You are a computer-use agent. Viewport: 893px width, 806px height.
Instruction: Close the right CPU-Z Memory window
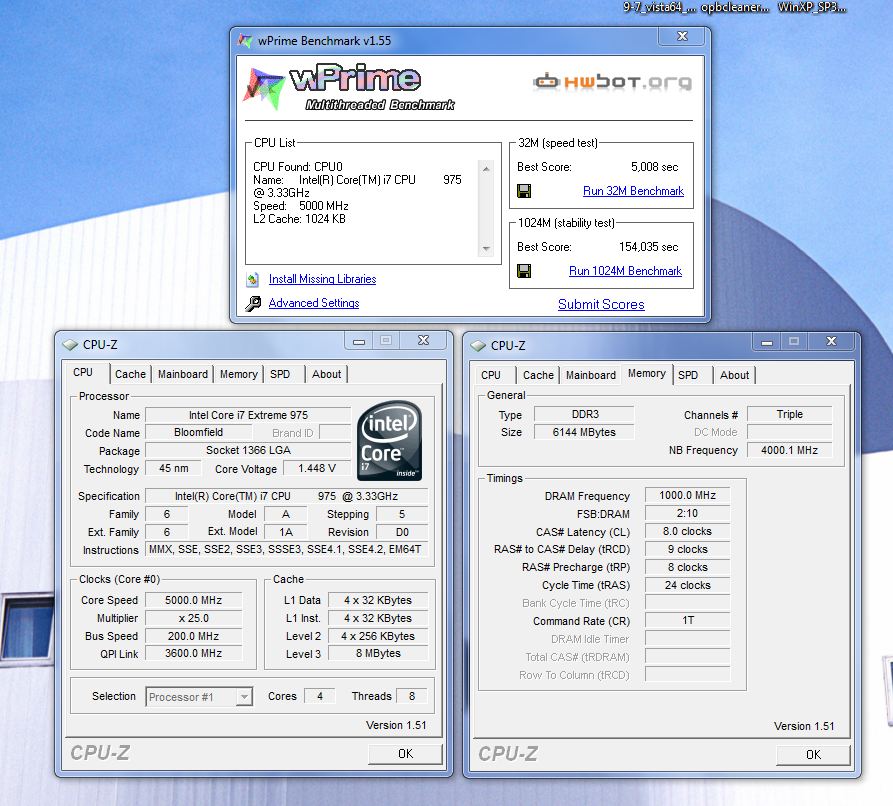(x=831, y=342)
